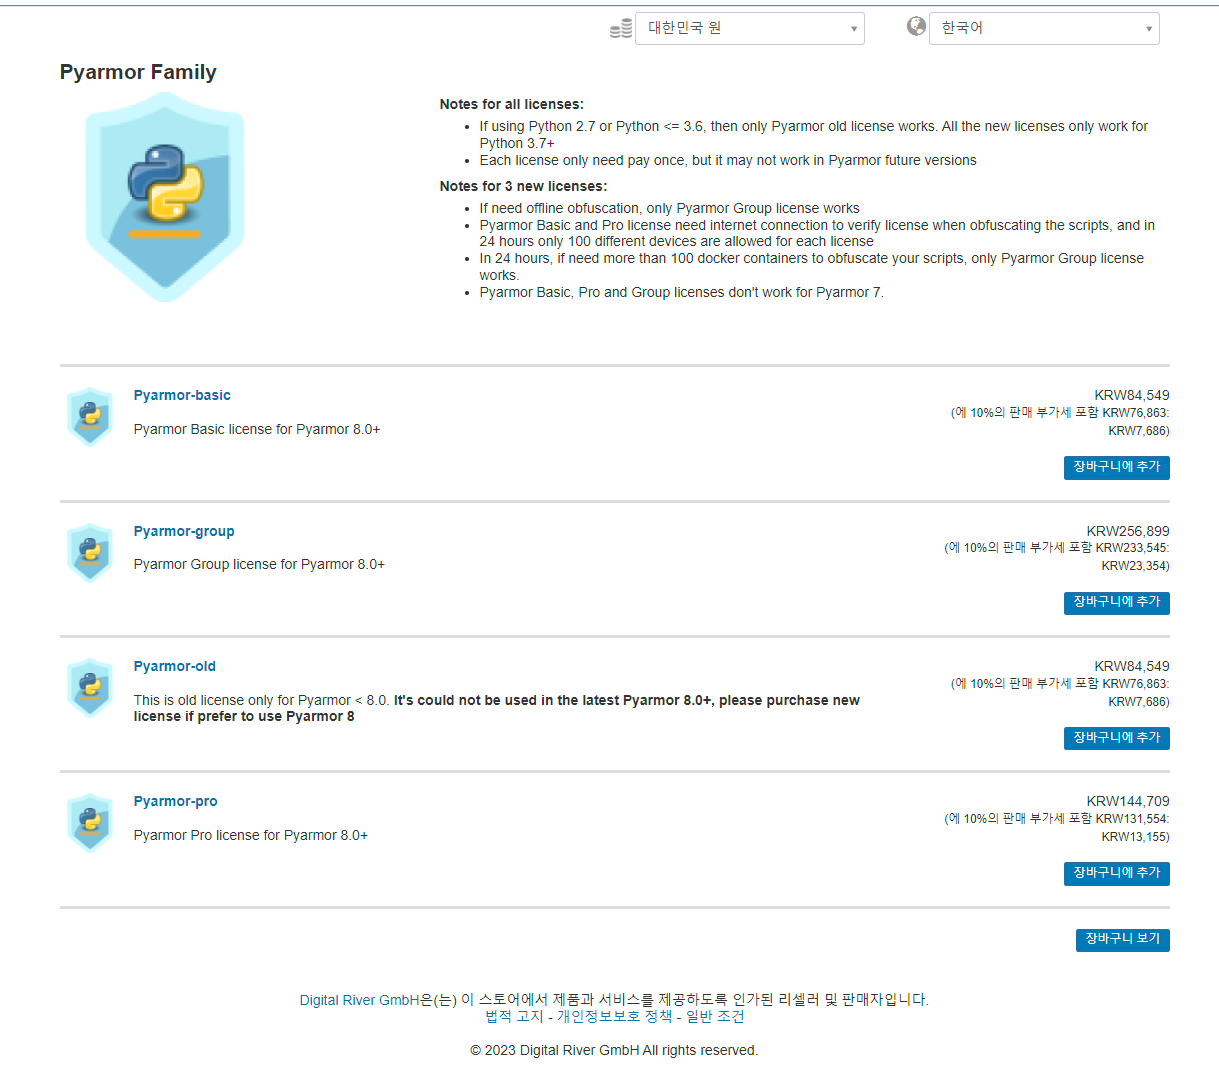
Task: Click the 'Each license only need pay once' note
Action: click(728, 160)
